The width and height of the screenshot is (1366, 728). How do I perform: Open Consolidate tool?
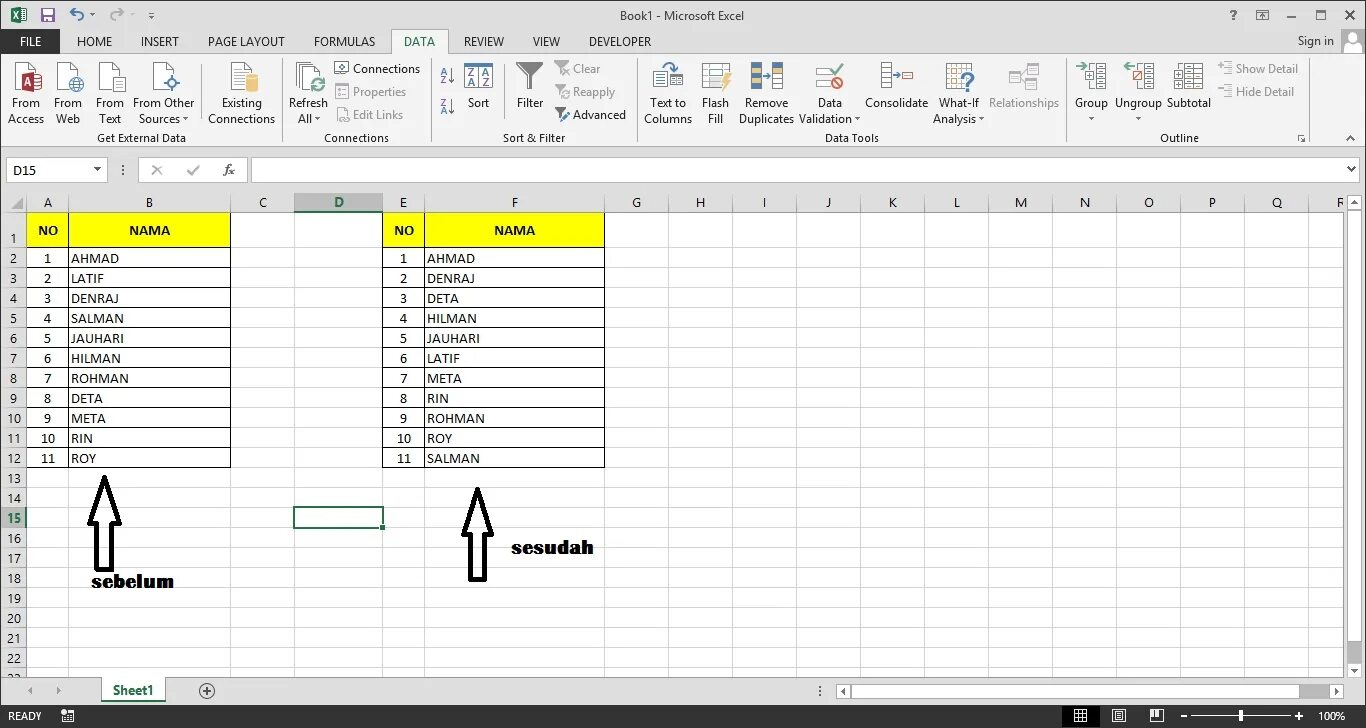(896, 87)
